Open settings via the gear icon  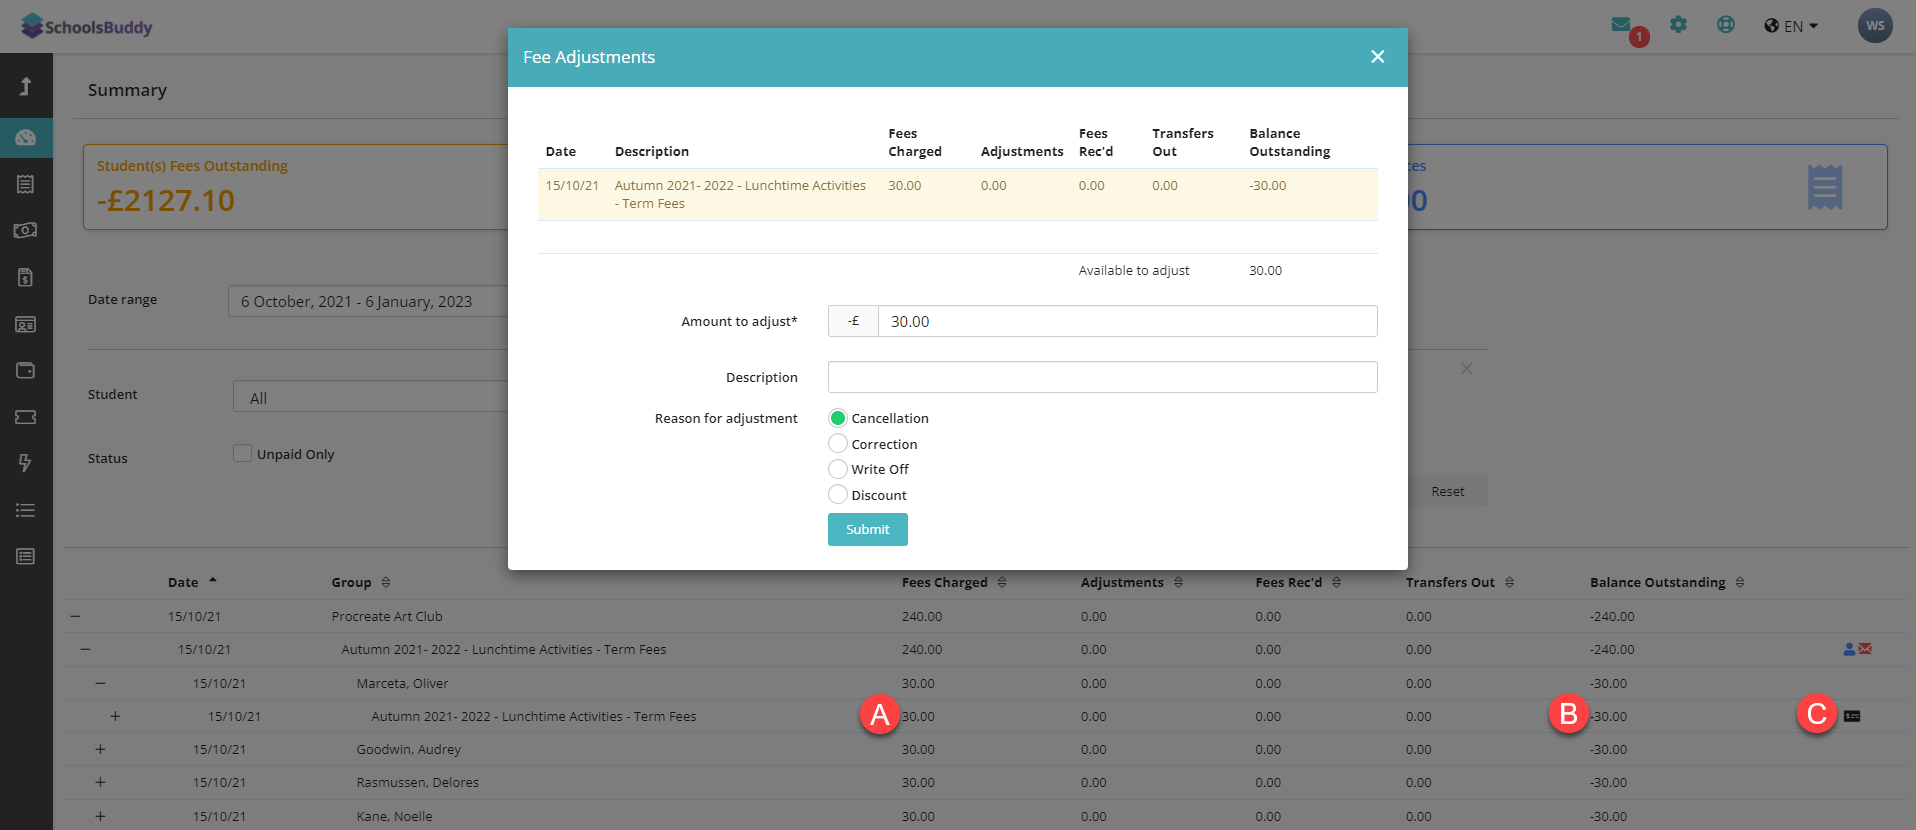pos(1678,25)
